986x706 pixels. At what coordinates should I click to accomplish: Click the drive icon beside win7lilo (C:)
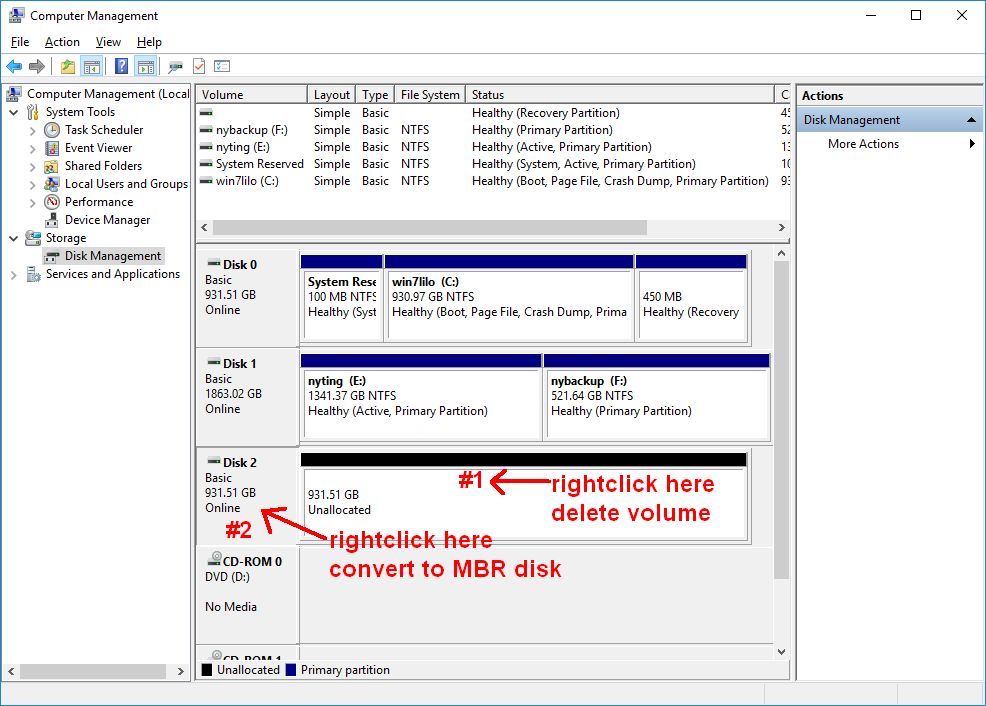tap(206, 181)
